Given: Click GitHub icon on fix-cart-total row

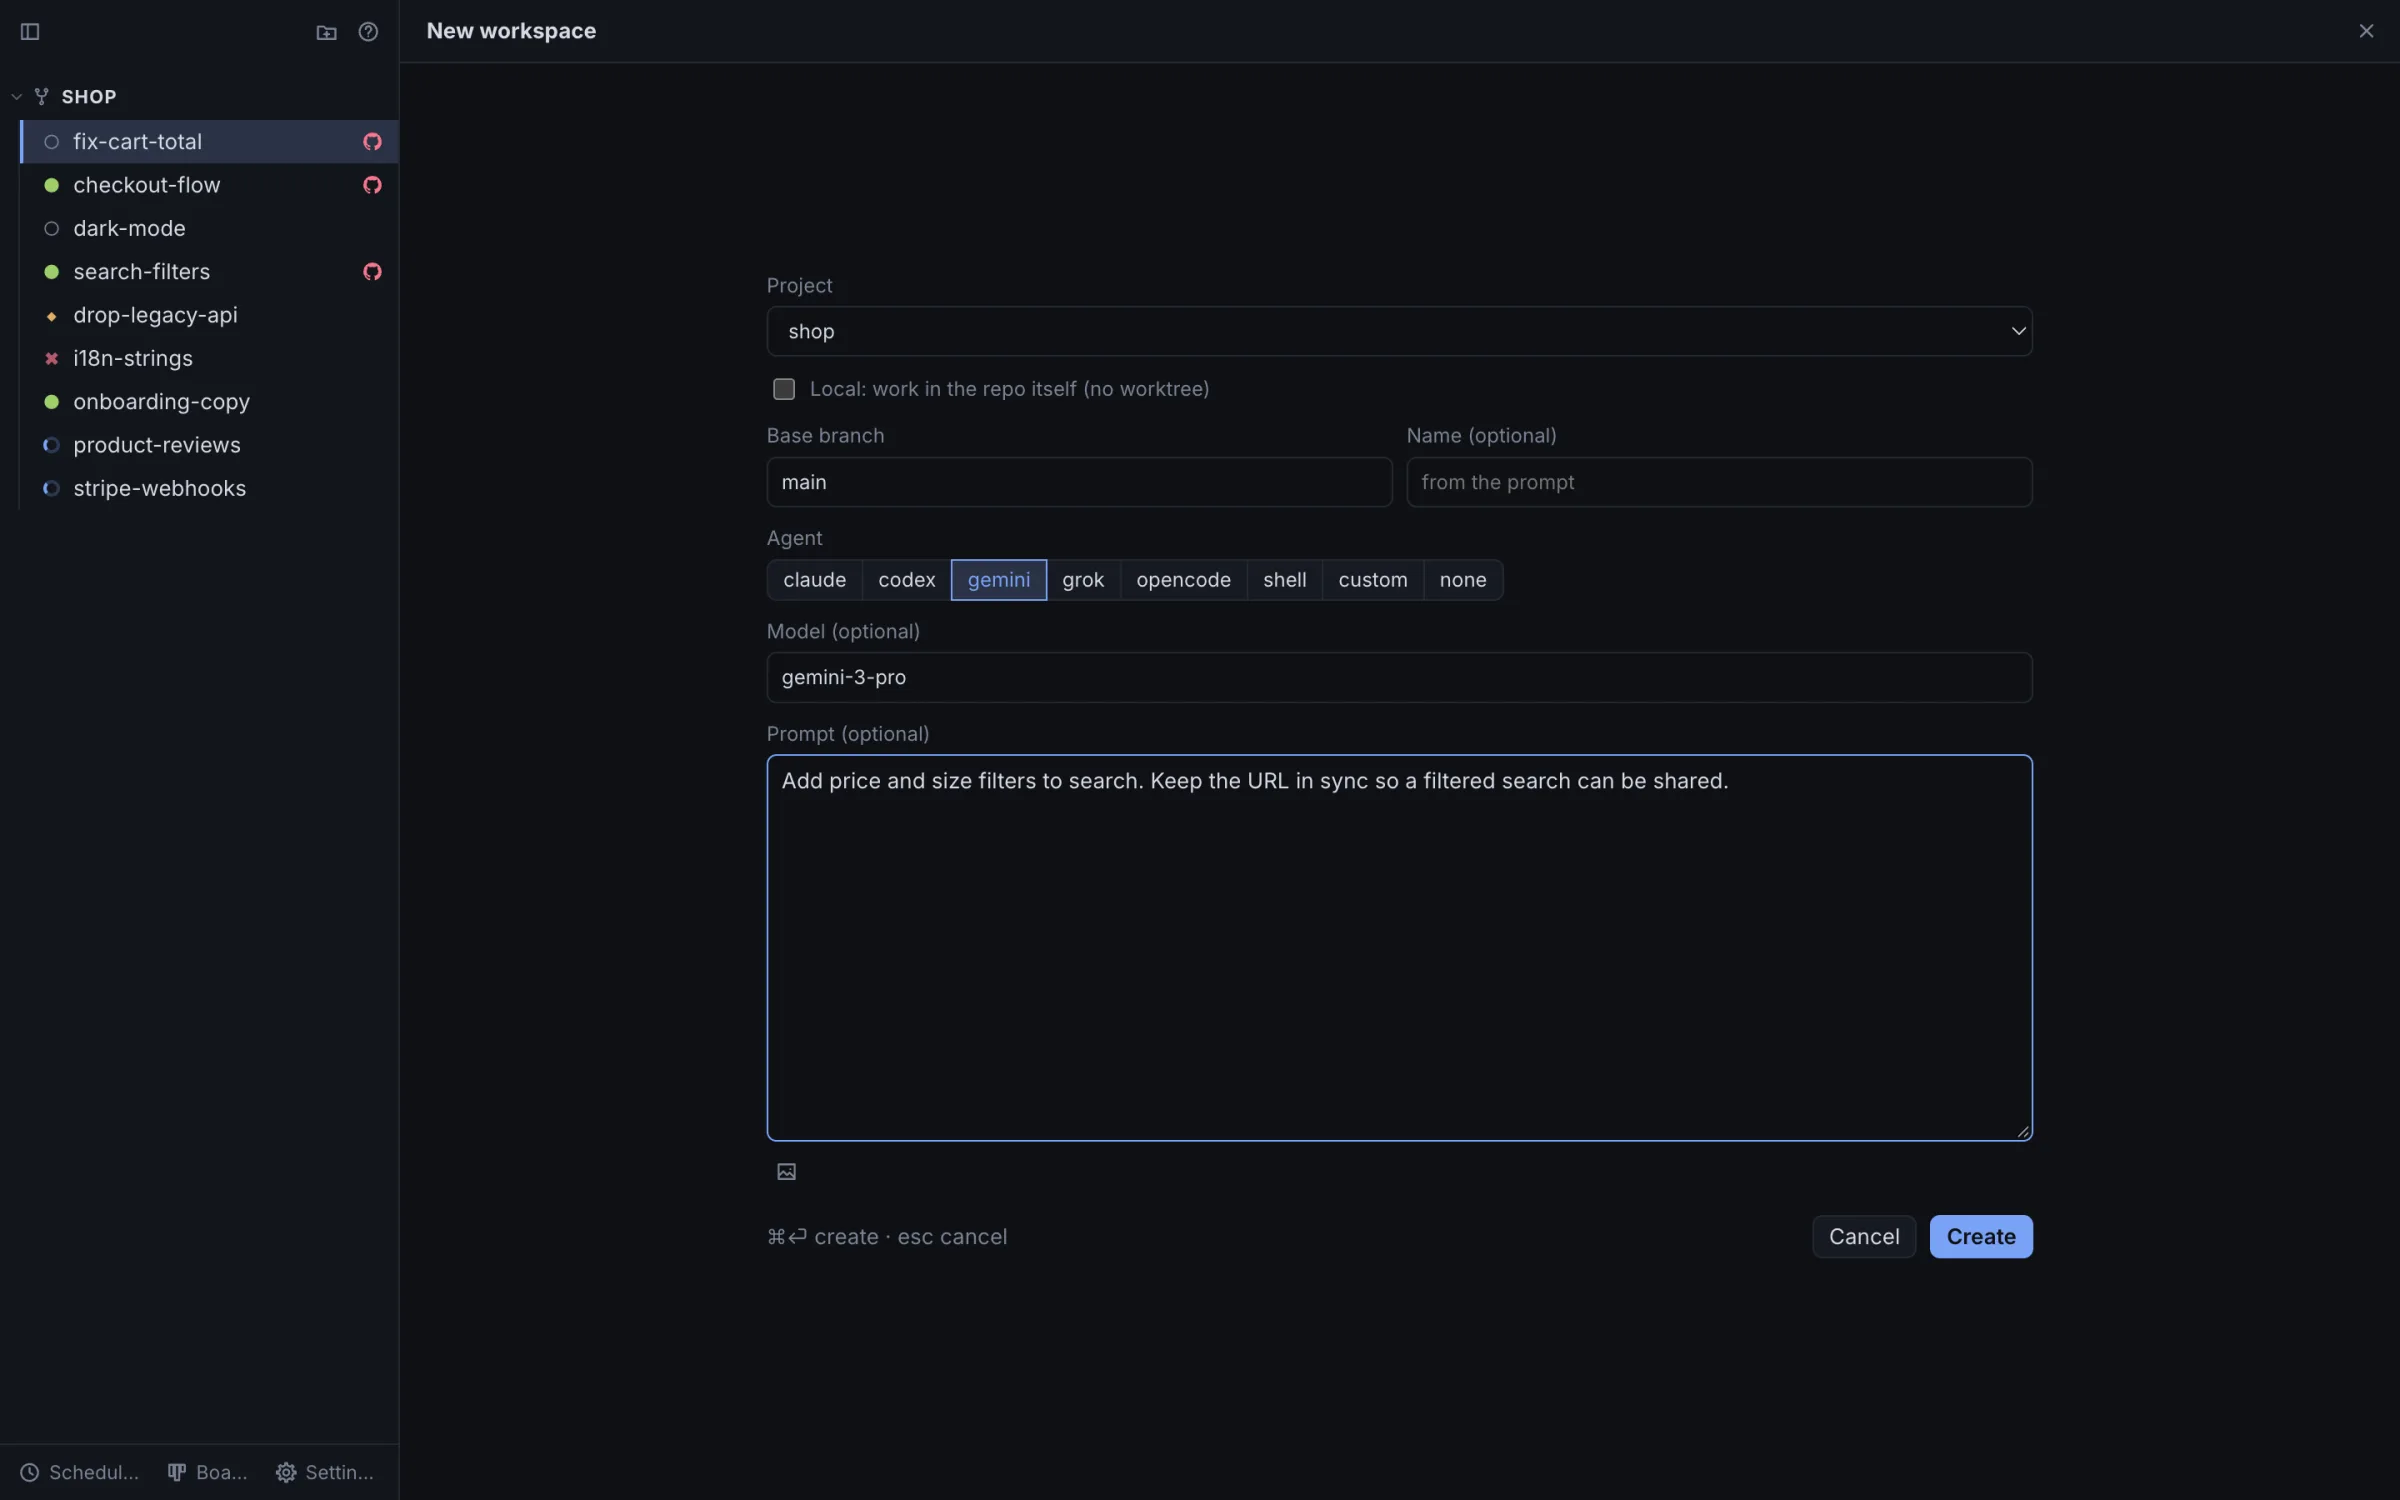Looking at the screenshot, I should [372, 142].
